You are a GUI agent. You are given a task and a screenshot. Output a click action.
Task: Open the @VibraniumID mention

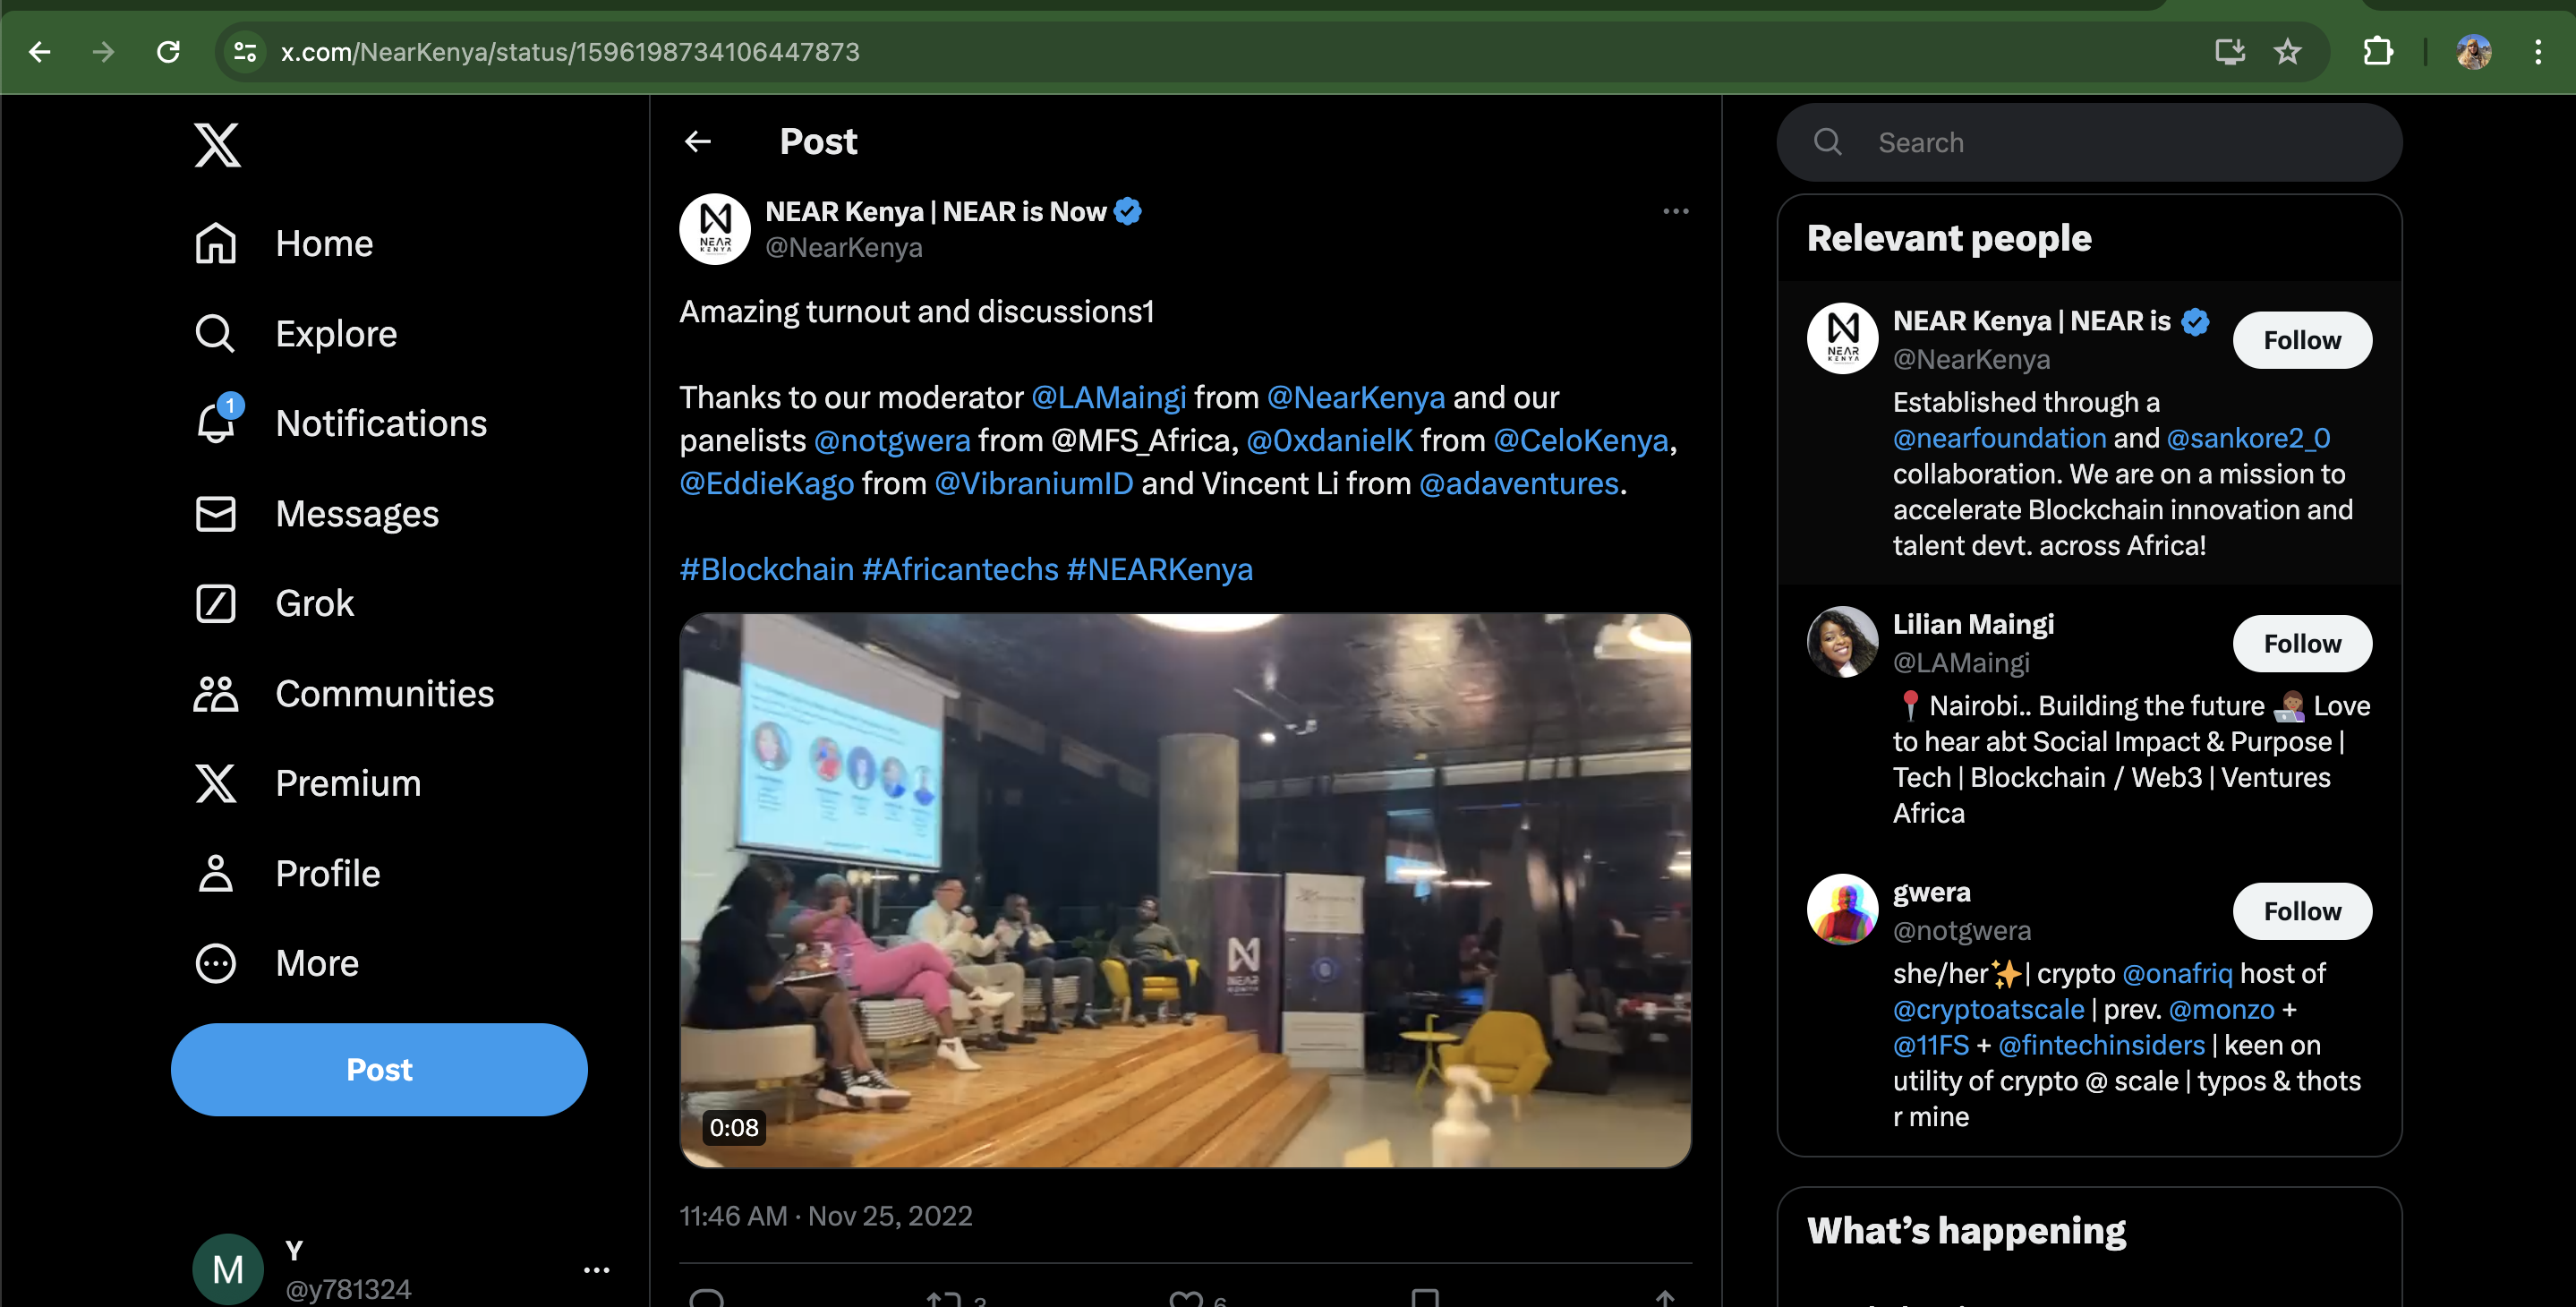coord(1034,484)
